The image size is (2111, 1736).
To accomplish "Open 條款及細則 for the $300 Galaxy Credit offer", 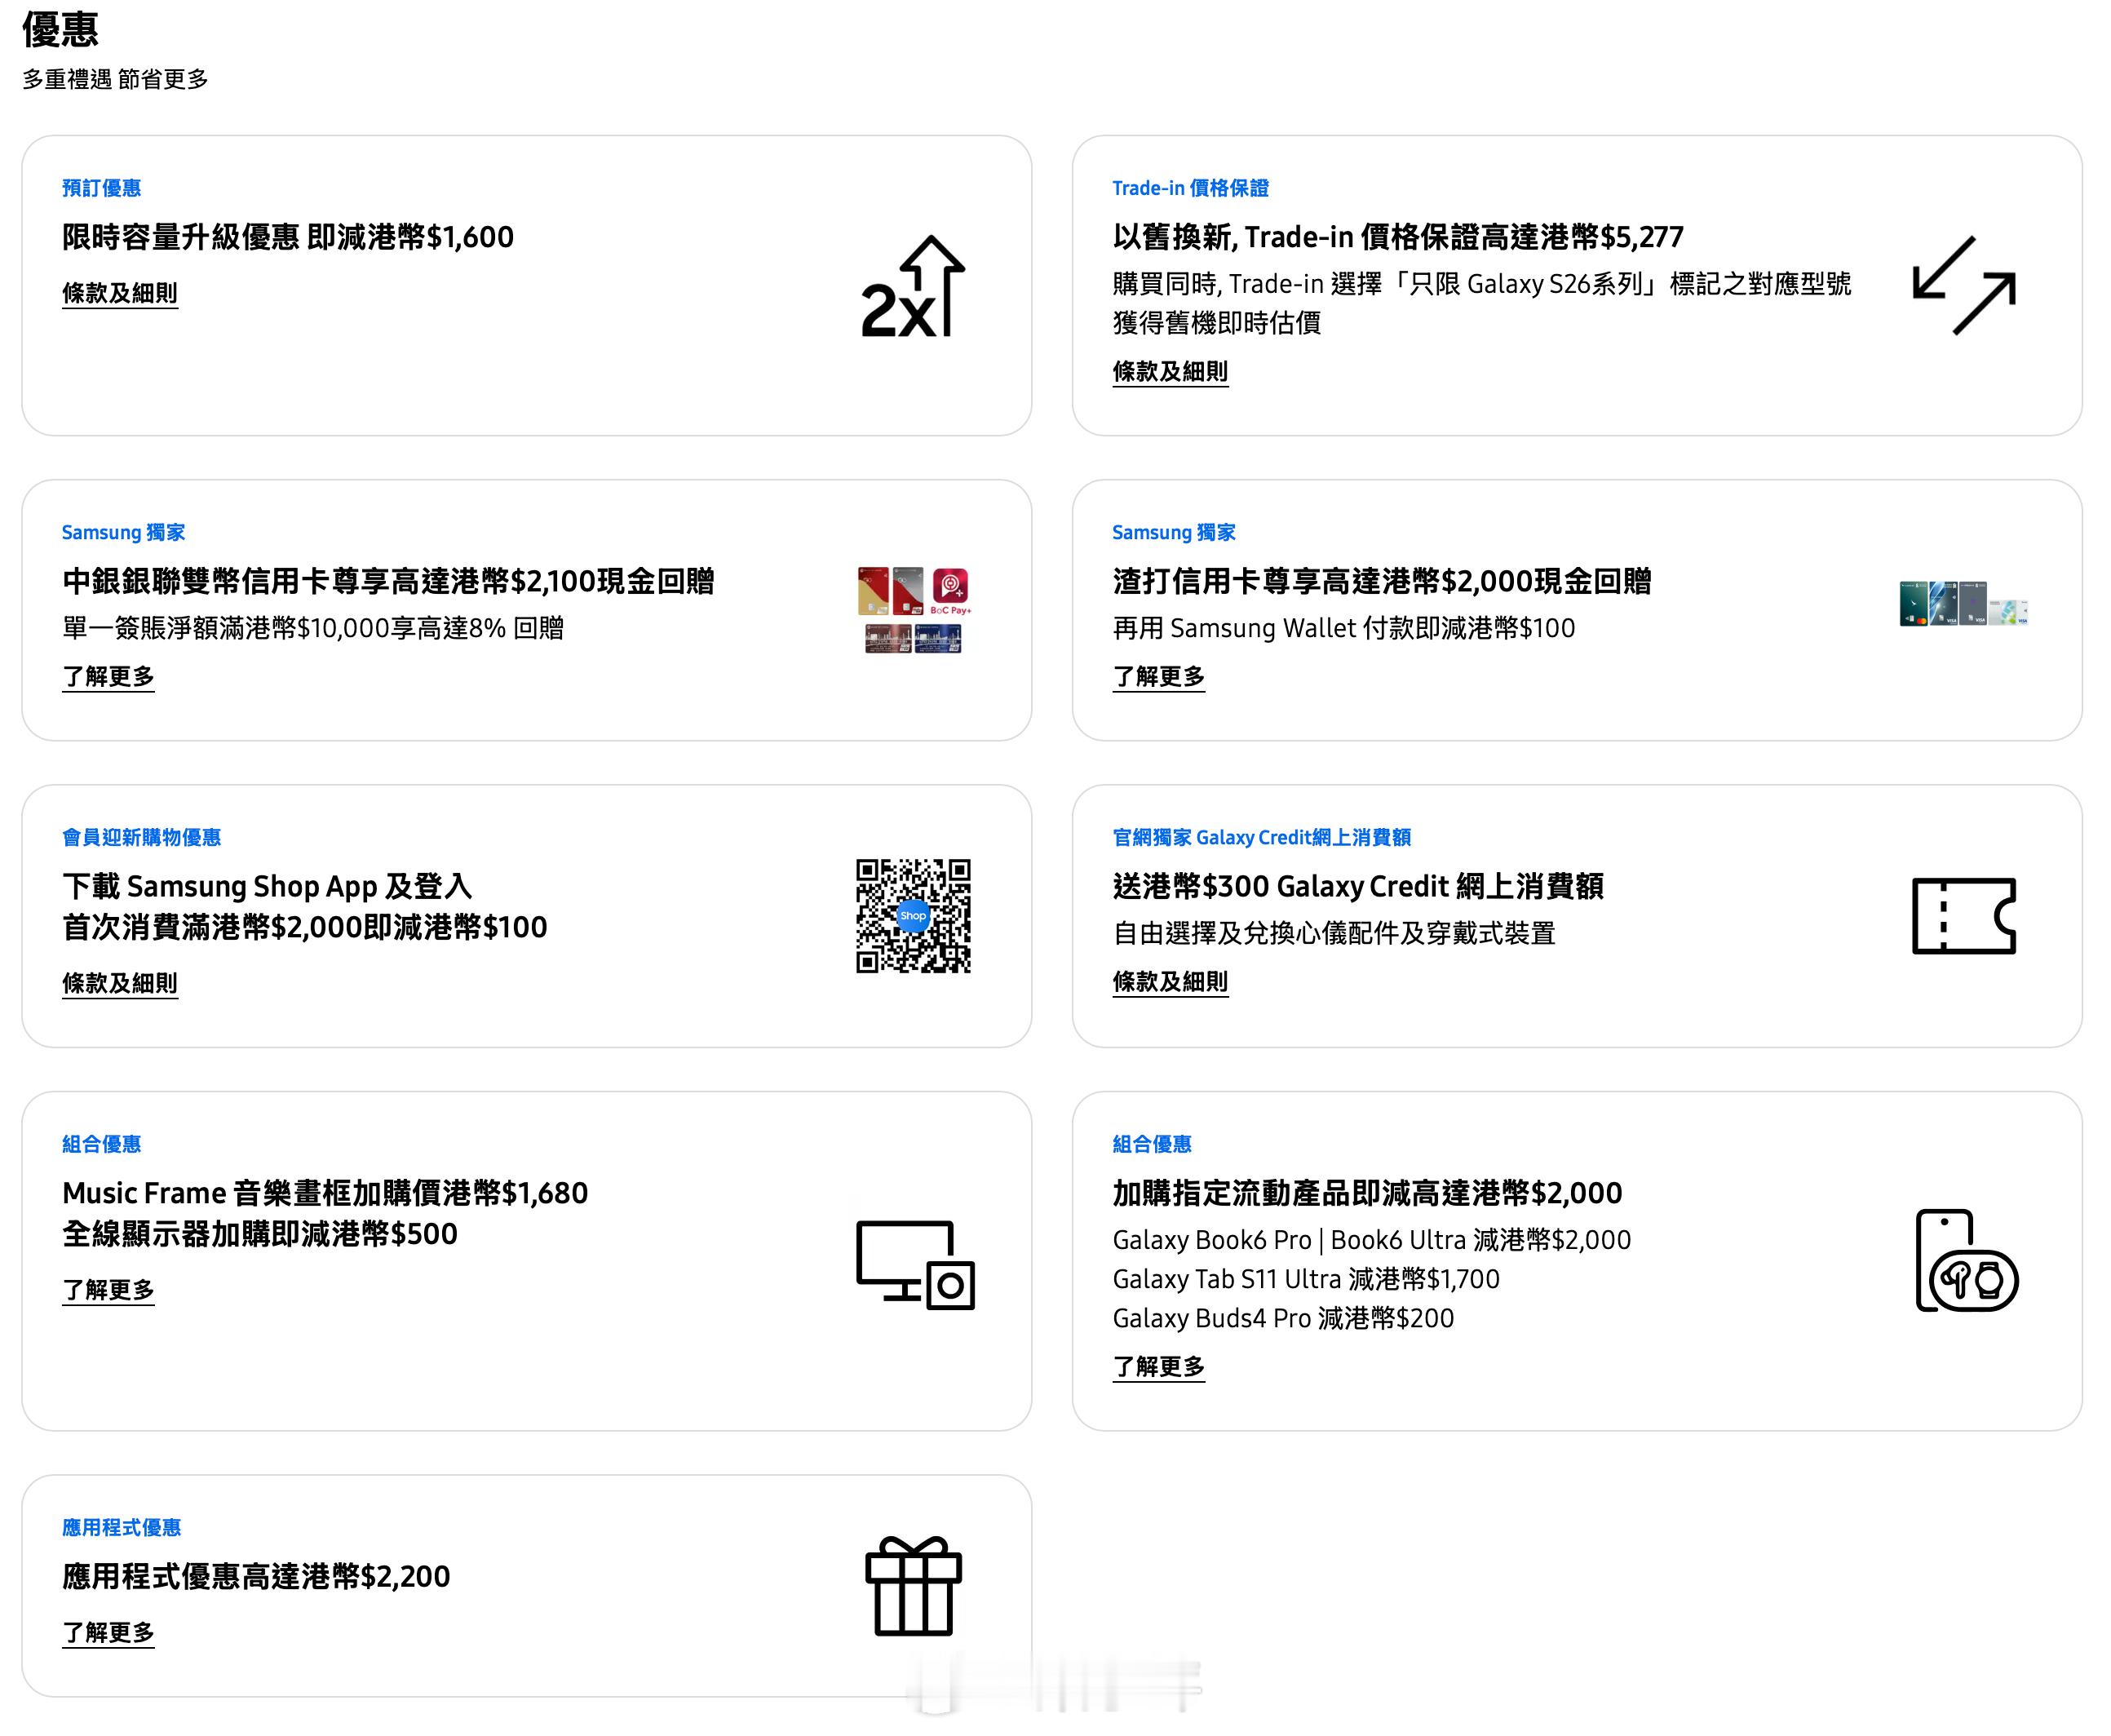I will (1170, 982).
